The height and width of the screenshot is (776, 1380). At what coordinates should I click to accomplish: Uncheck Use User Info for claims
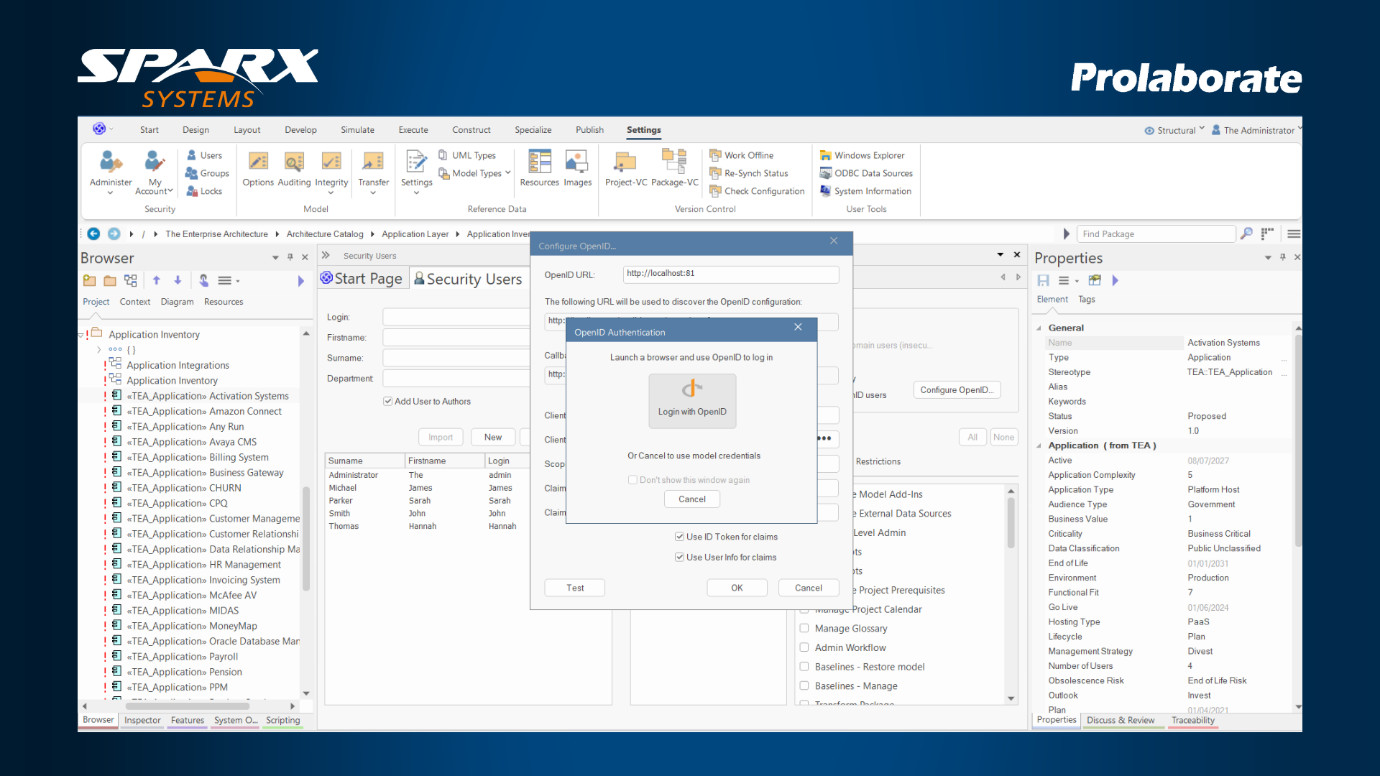[x=680, y=558]
